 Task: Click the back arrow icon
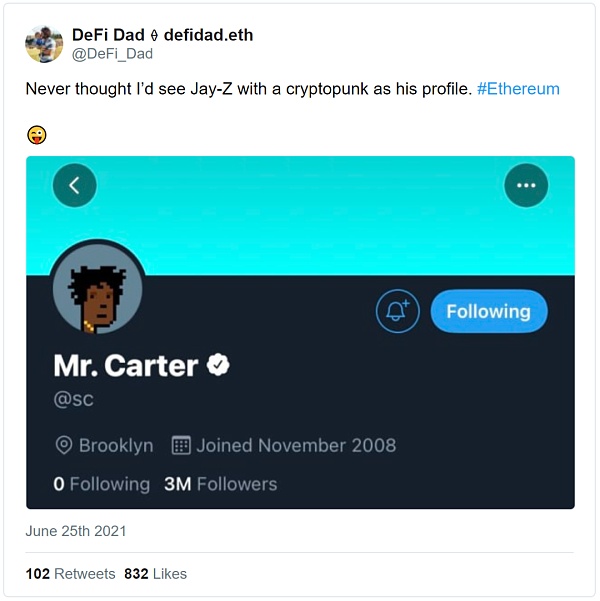(x=75, y=185)
